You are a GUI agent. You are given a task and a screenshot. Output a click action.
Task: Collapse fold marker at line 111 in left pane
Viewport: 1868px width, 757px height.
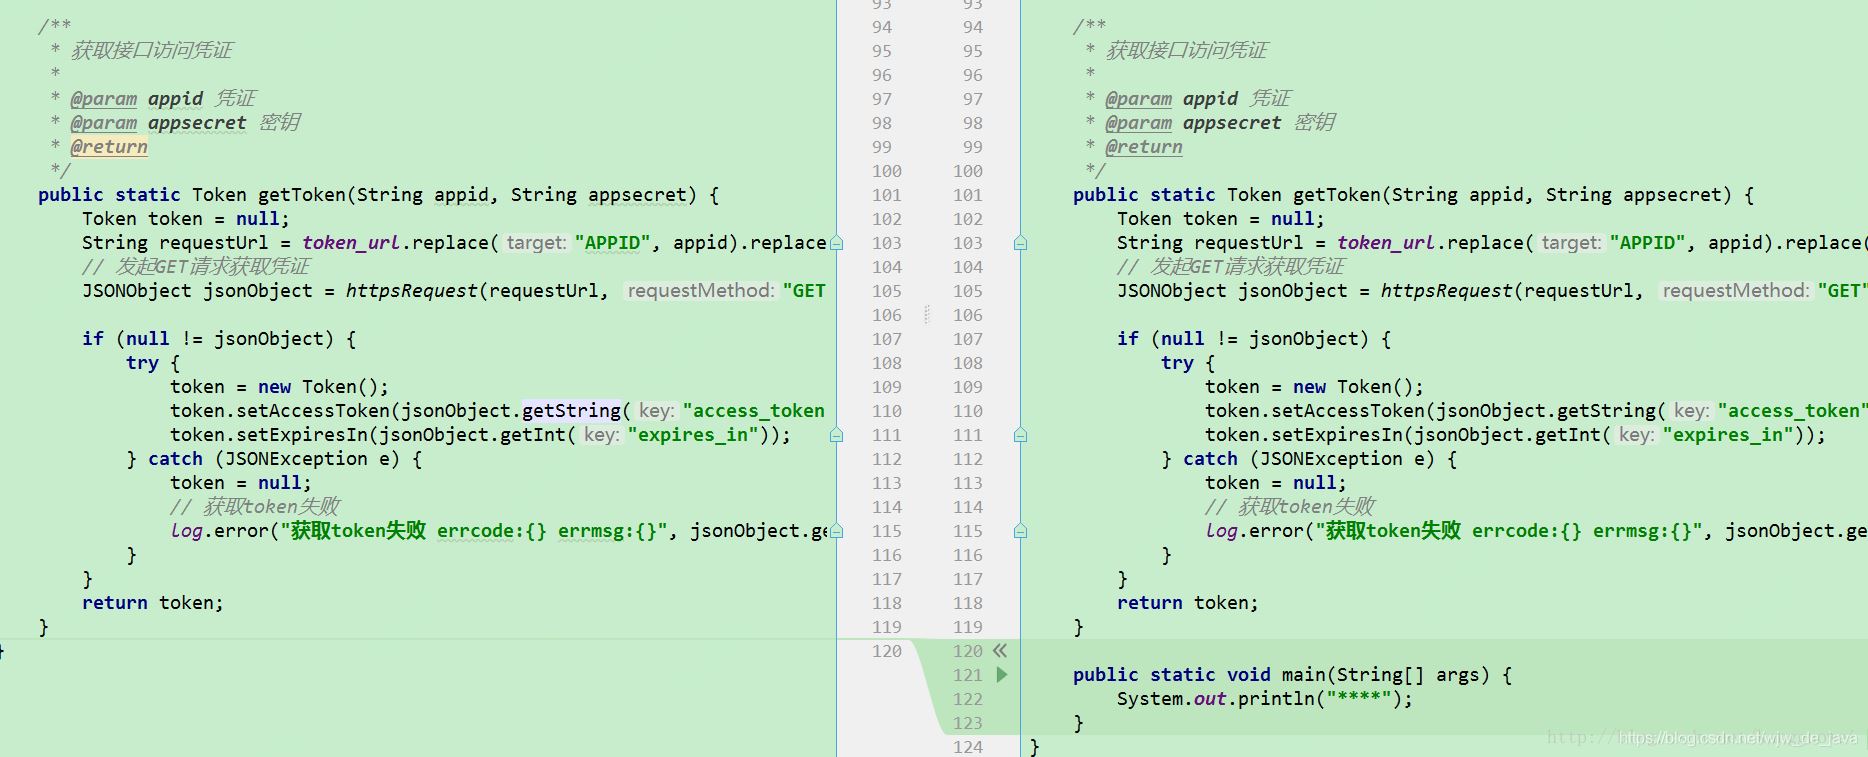pyautogui.click(x=836, y=435)
